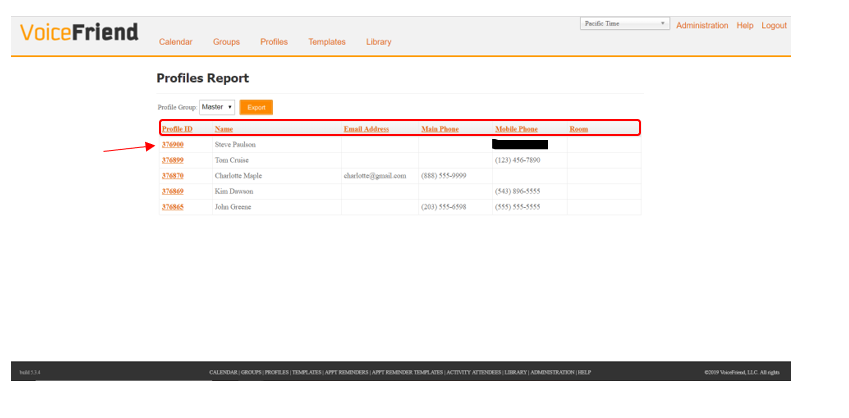
Task: Open APPT REMINDERS in the footer
Action: pyautogui.click(x=347, y=373)
